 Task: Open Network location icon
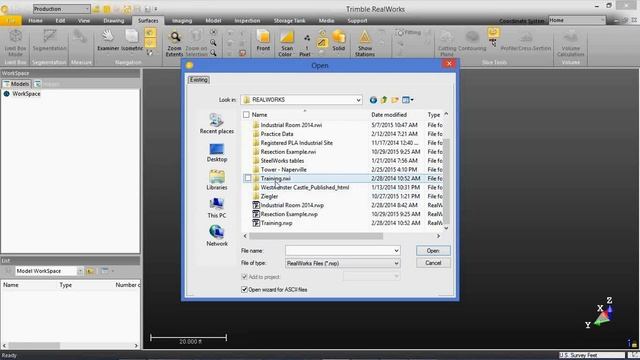tap(216, 236)
